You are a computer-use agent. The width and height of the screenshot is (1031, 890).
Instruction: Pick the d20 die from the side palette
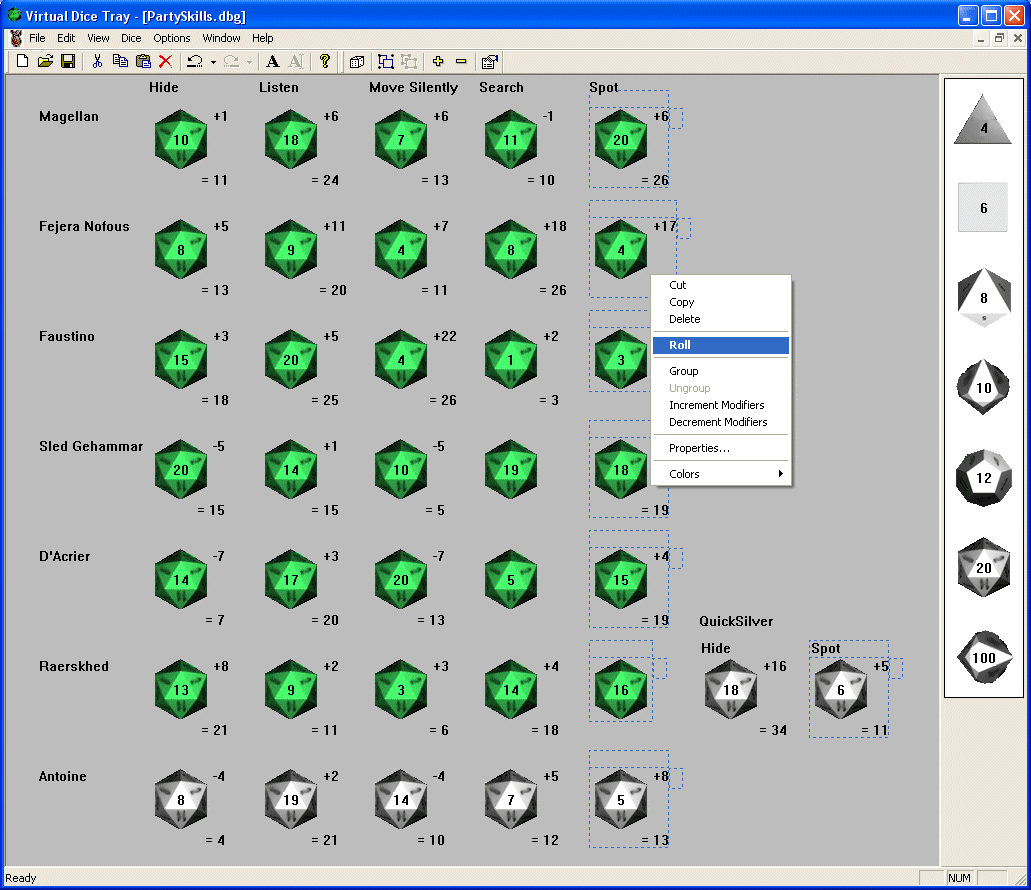(983, 567)
